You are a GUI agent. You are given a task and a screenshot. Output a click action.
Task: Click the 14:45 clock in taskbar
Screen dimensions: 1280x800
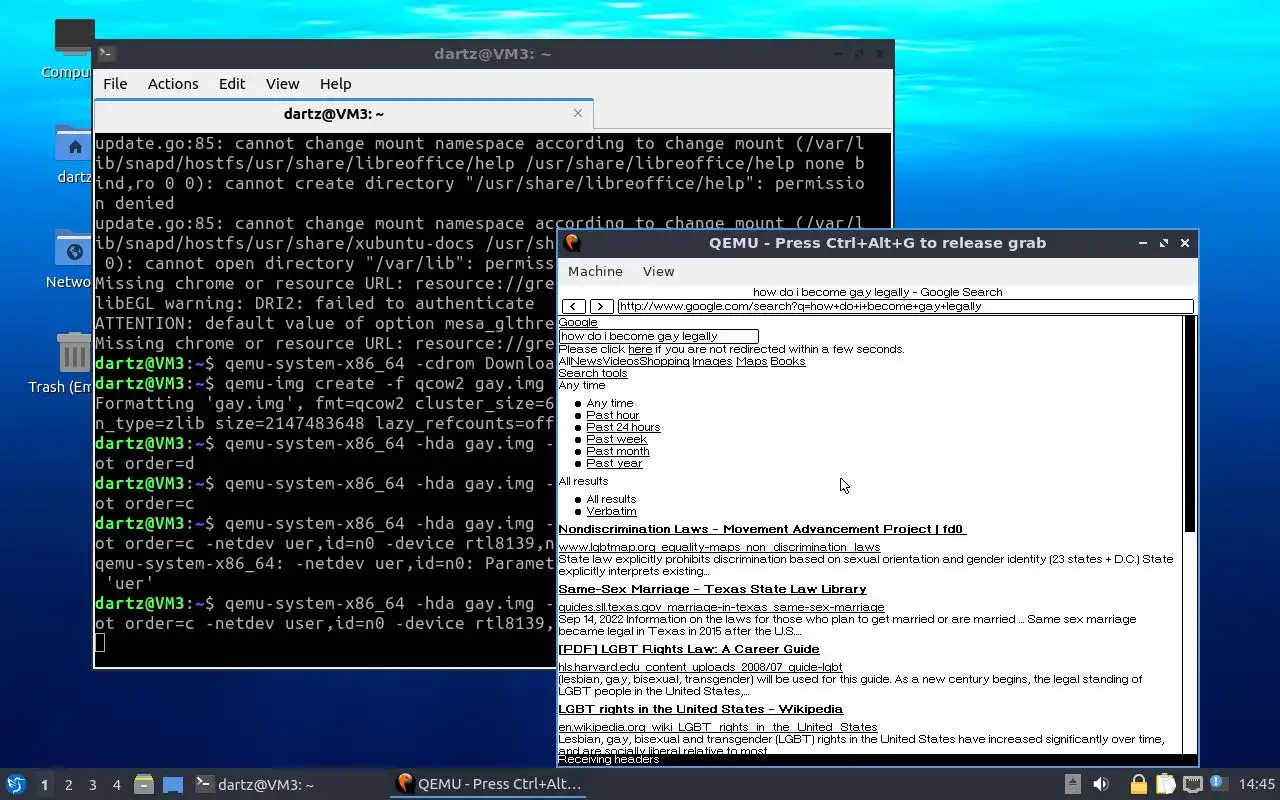(1256, 785)
